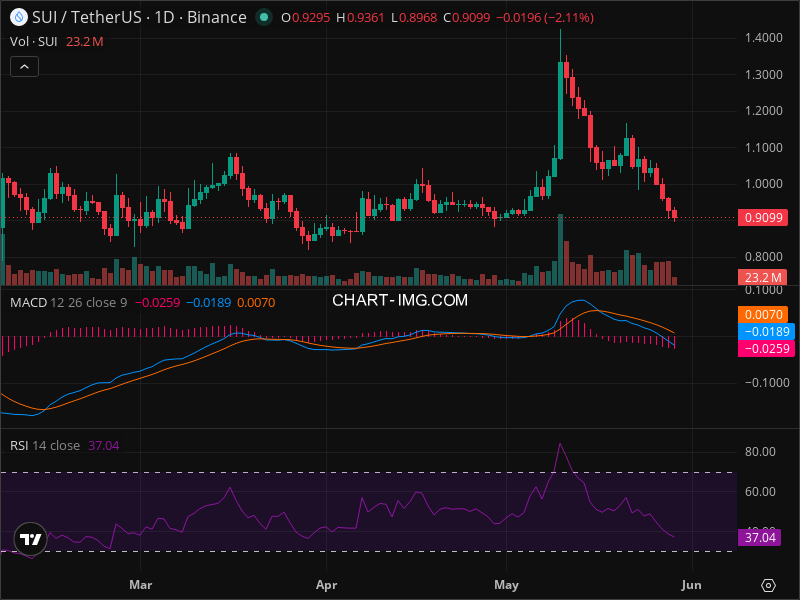Click the 0.8000 price scale label
Screen dimensions: 800x600
point(764,257)
